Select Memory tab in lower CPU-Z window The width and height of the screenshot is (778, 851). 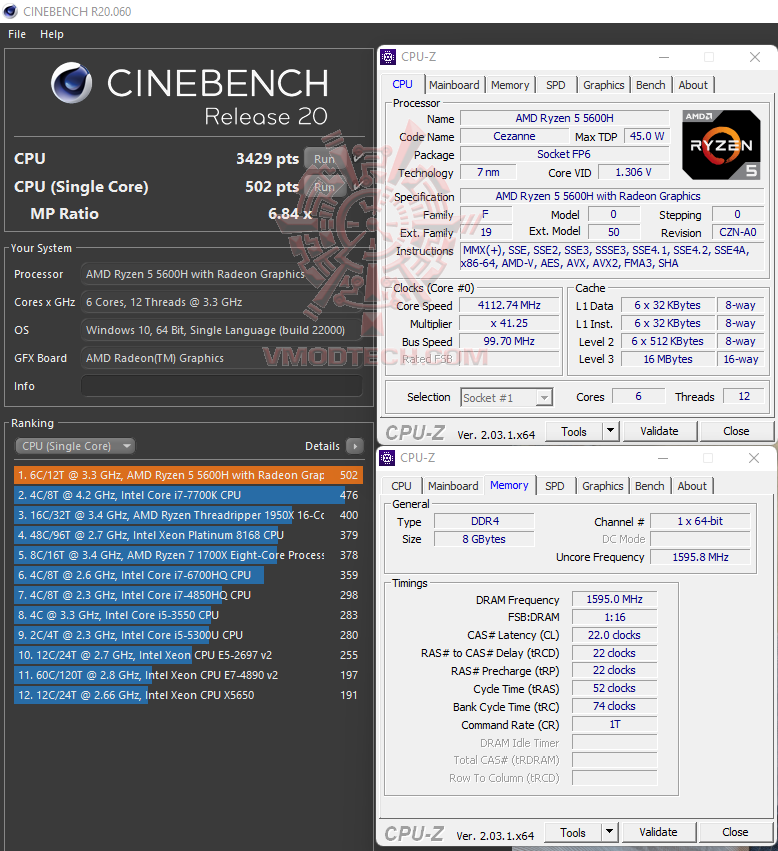click(509, 485)
